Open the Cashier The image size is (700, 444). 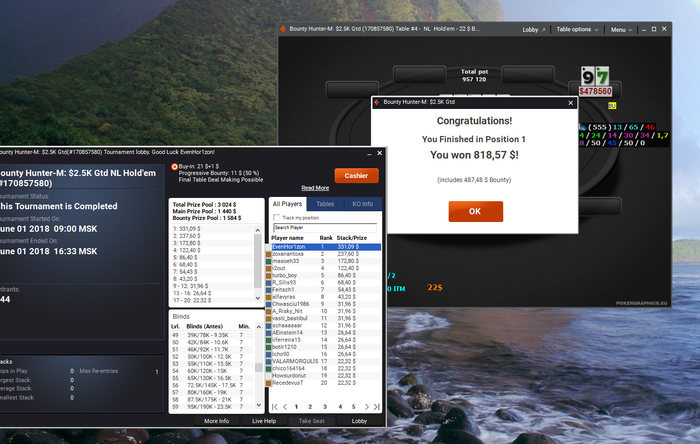tap(356, 175)
